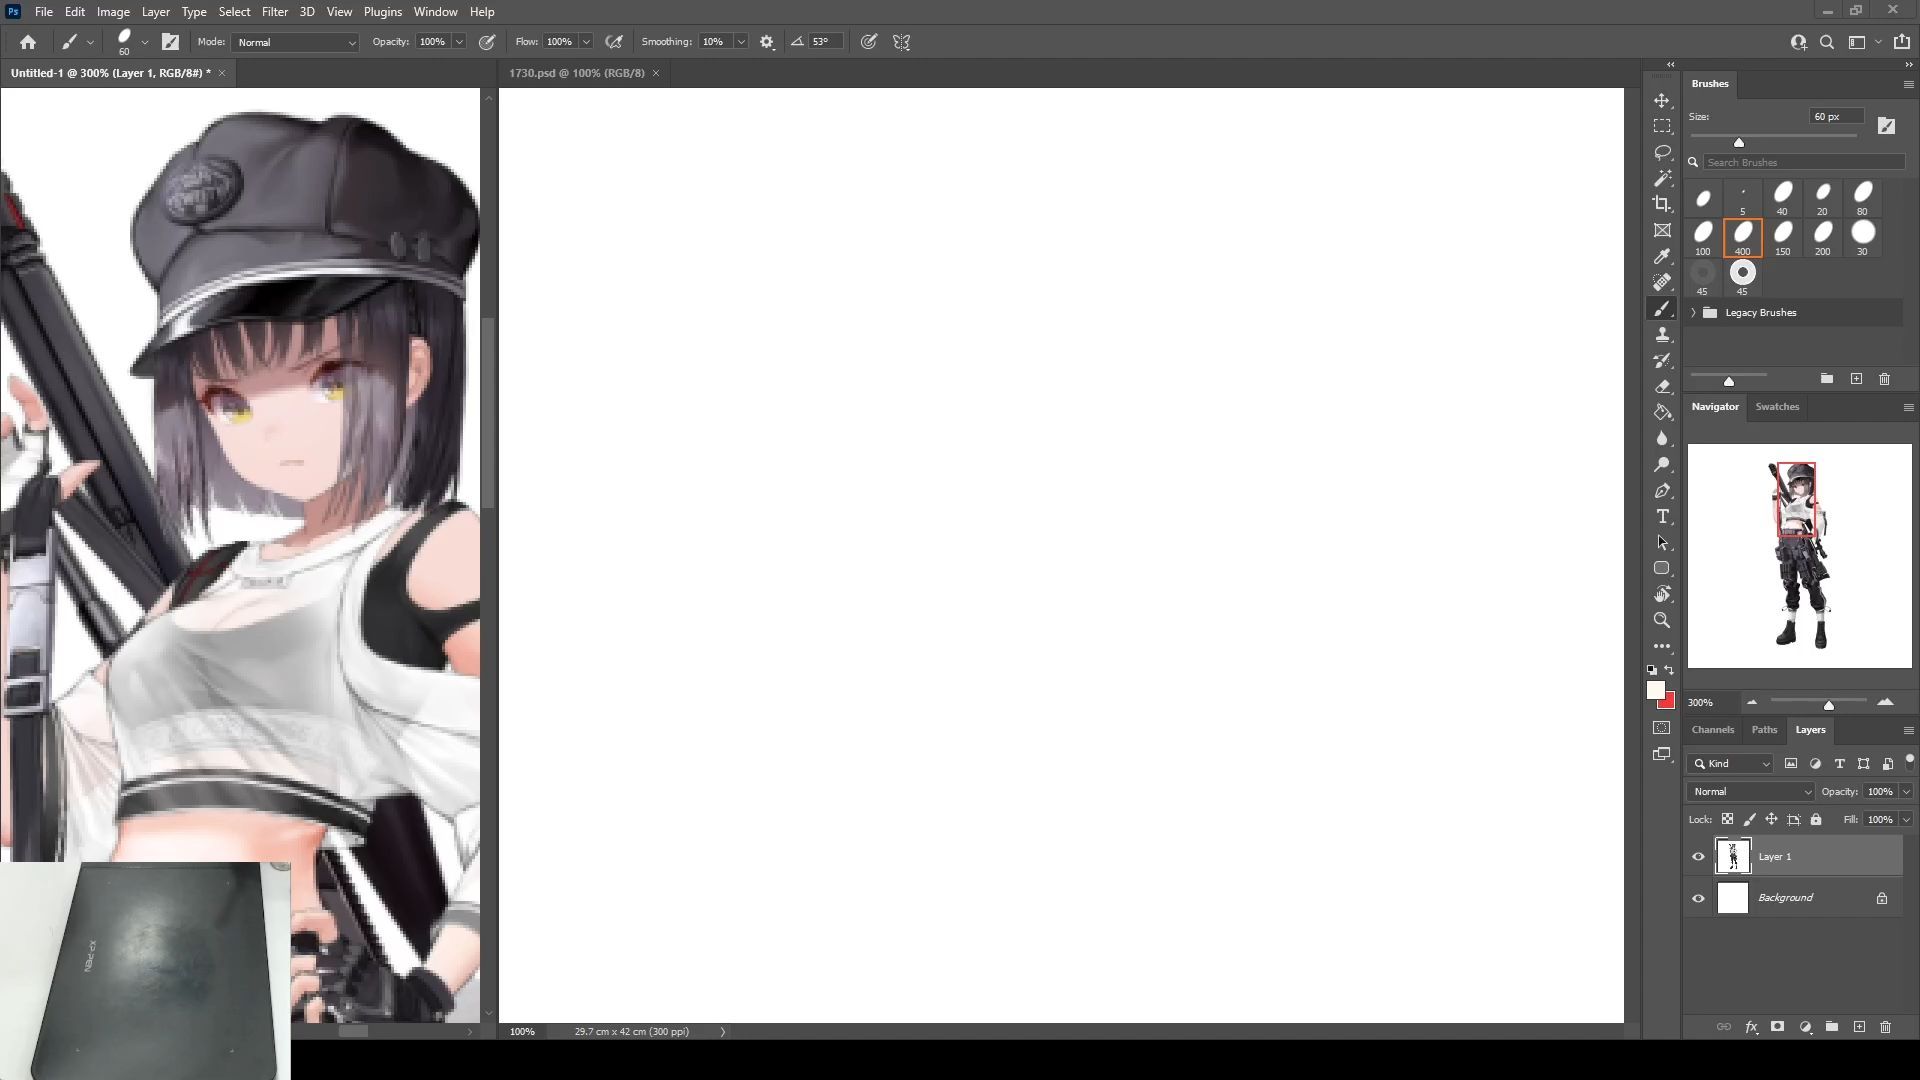1920x1080 pixels.
Task: Open the Opacity dropdown in options bar
Action: point(459,42)
